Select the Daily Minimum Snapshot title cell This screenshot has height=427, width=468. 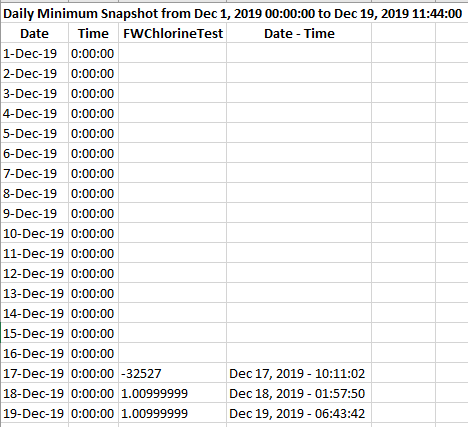point(232,14)
